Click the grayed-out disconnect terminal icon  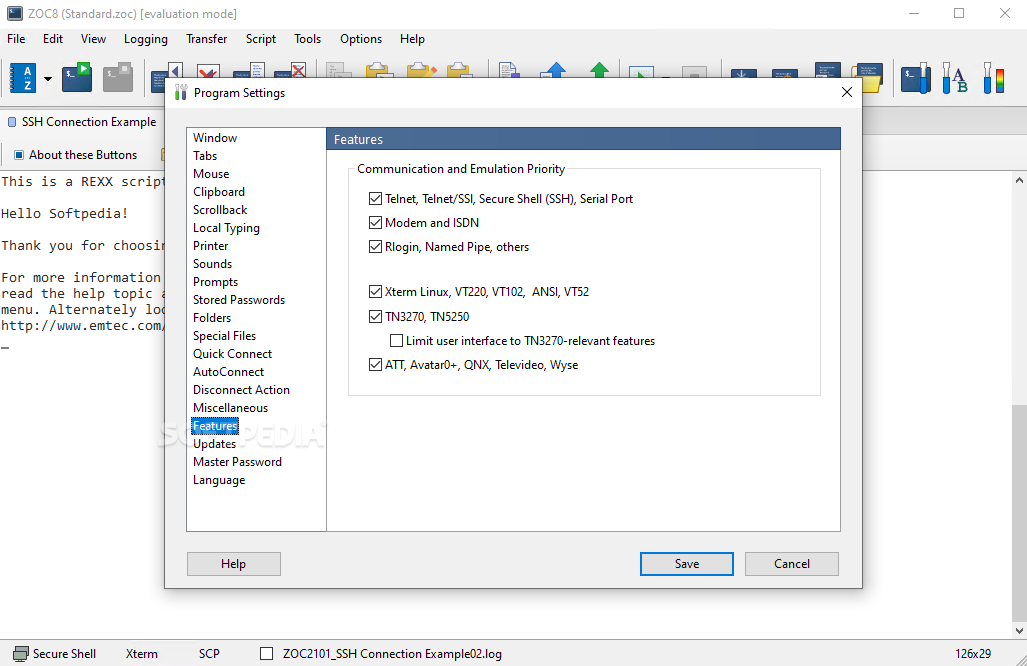click(118, 77)
